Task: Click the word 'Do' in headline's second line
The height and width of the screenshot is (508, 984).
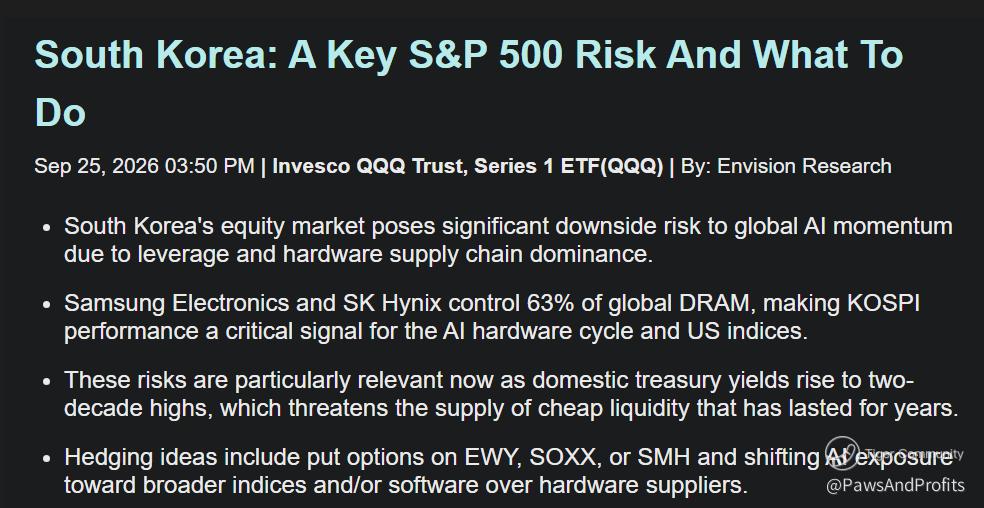Action: [60, 113]
